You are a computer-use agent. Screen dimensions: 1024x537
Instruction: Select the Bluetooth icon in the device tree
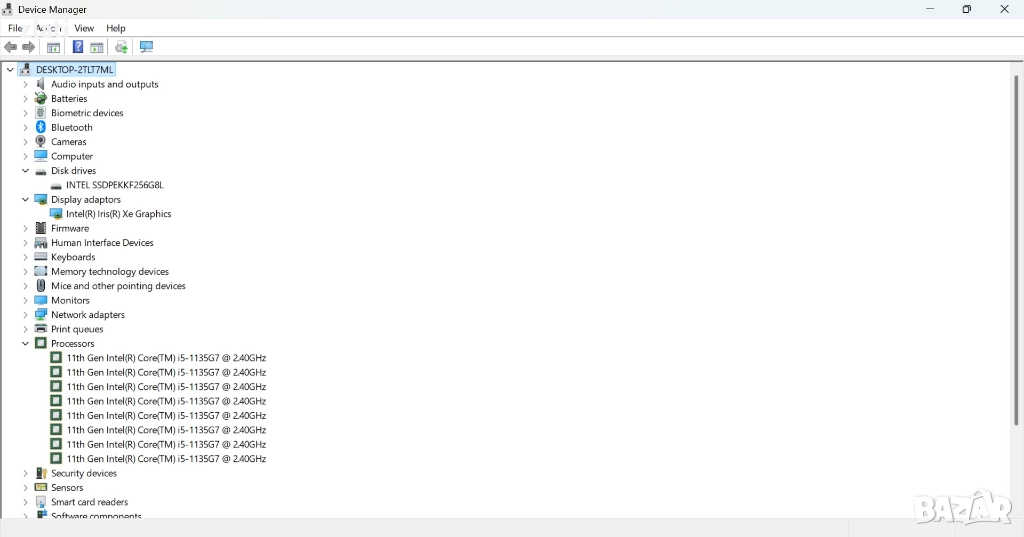[x=41, y=127]
